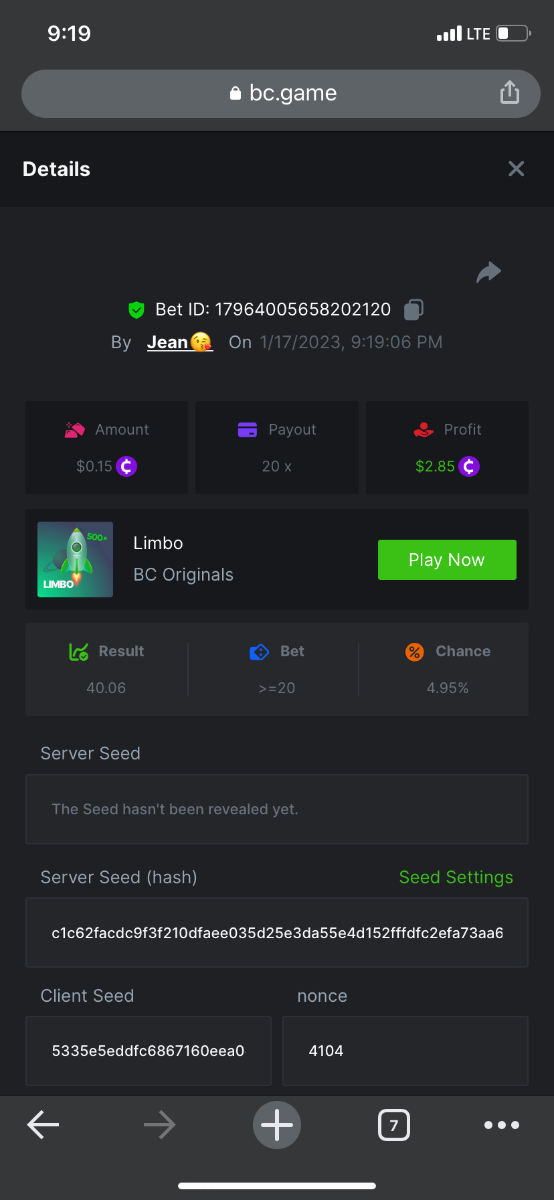The image size is (554, 1200).
Task: Close the Details panel
Action: pyautogui.click(x=516, y=169)
